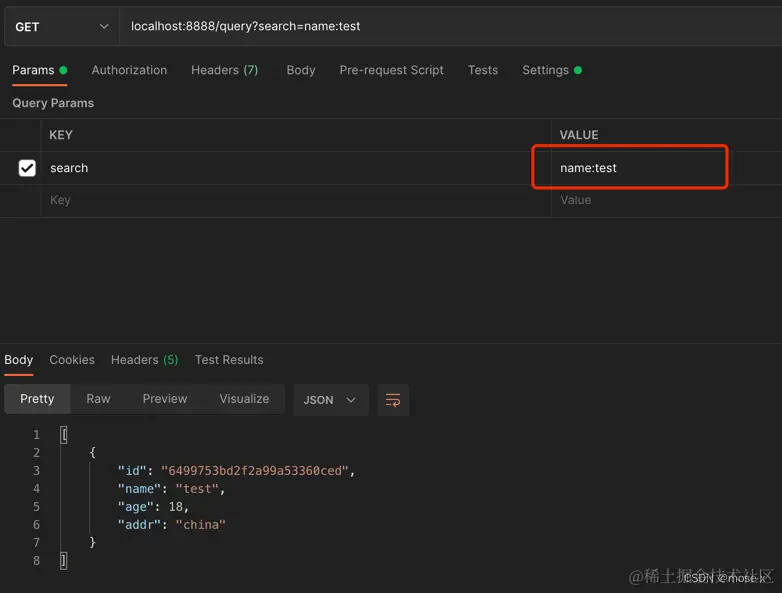Screen dimensions: 782x593
Task: Open the request Headers (7) tab
Action: point(224,70)
